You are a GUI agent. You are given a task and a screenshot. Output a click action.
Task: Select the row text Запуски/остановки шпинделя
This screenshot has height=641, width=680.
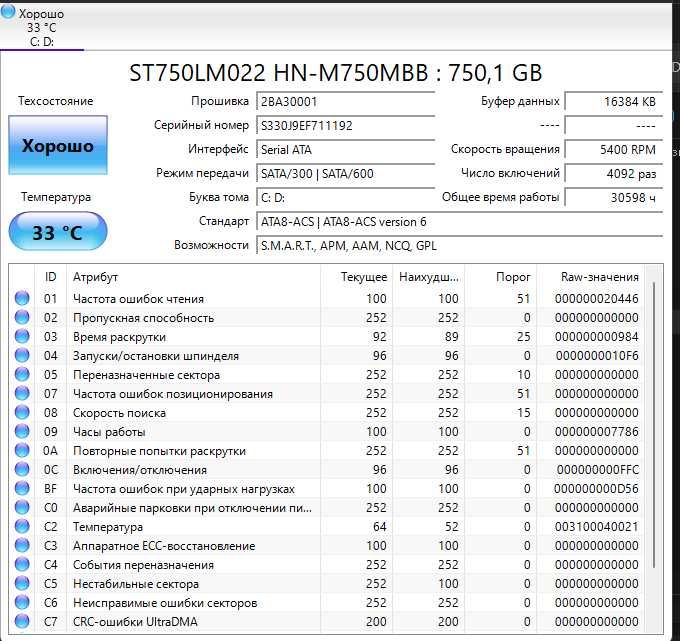pos(156,356)
